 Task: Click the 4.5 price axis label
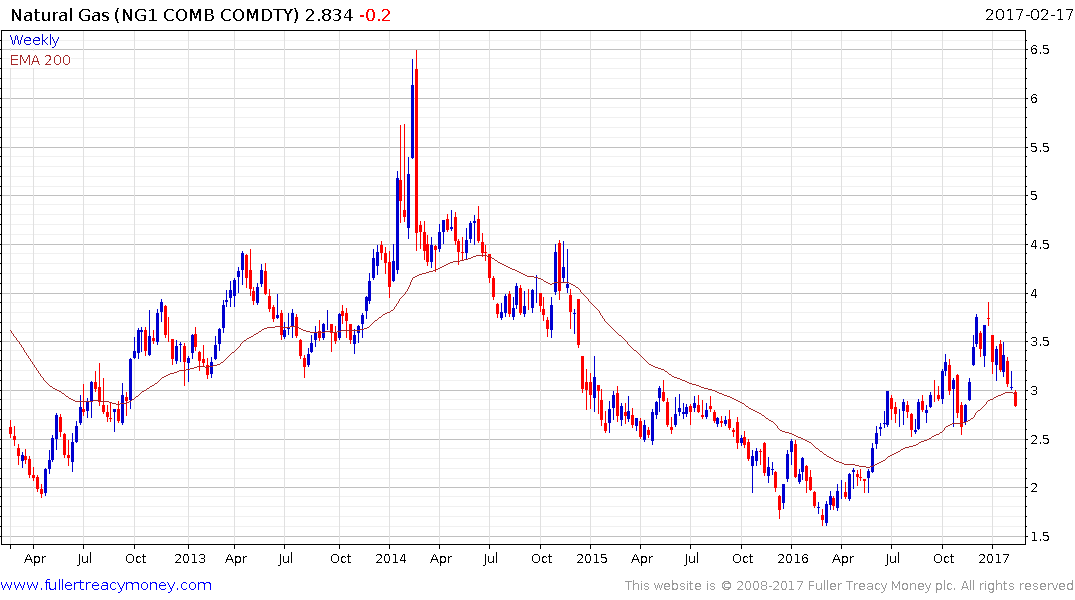[1039, 245]
